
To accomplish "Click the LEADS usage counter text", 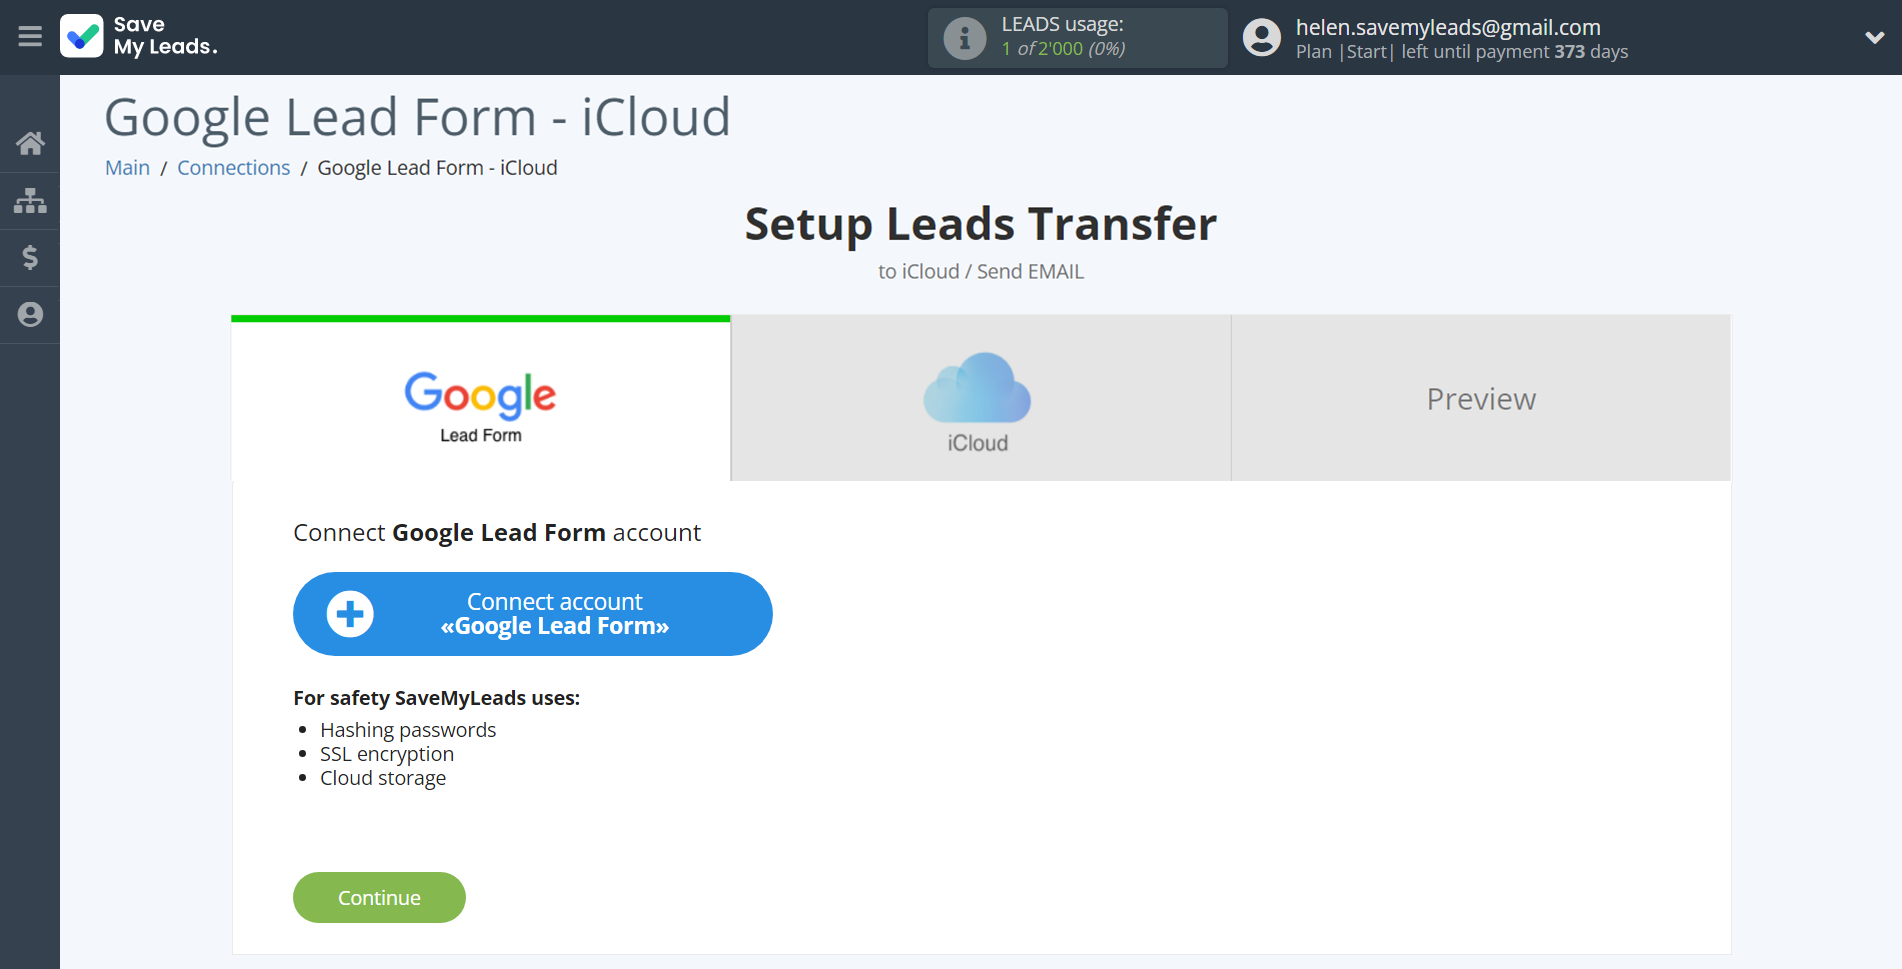I will pos(1063,48).
